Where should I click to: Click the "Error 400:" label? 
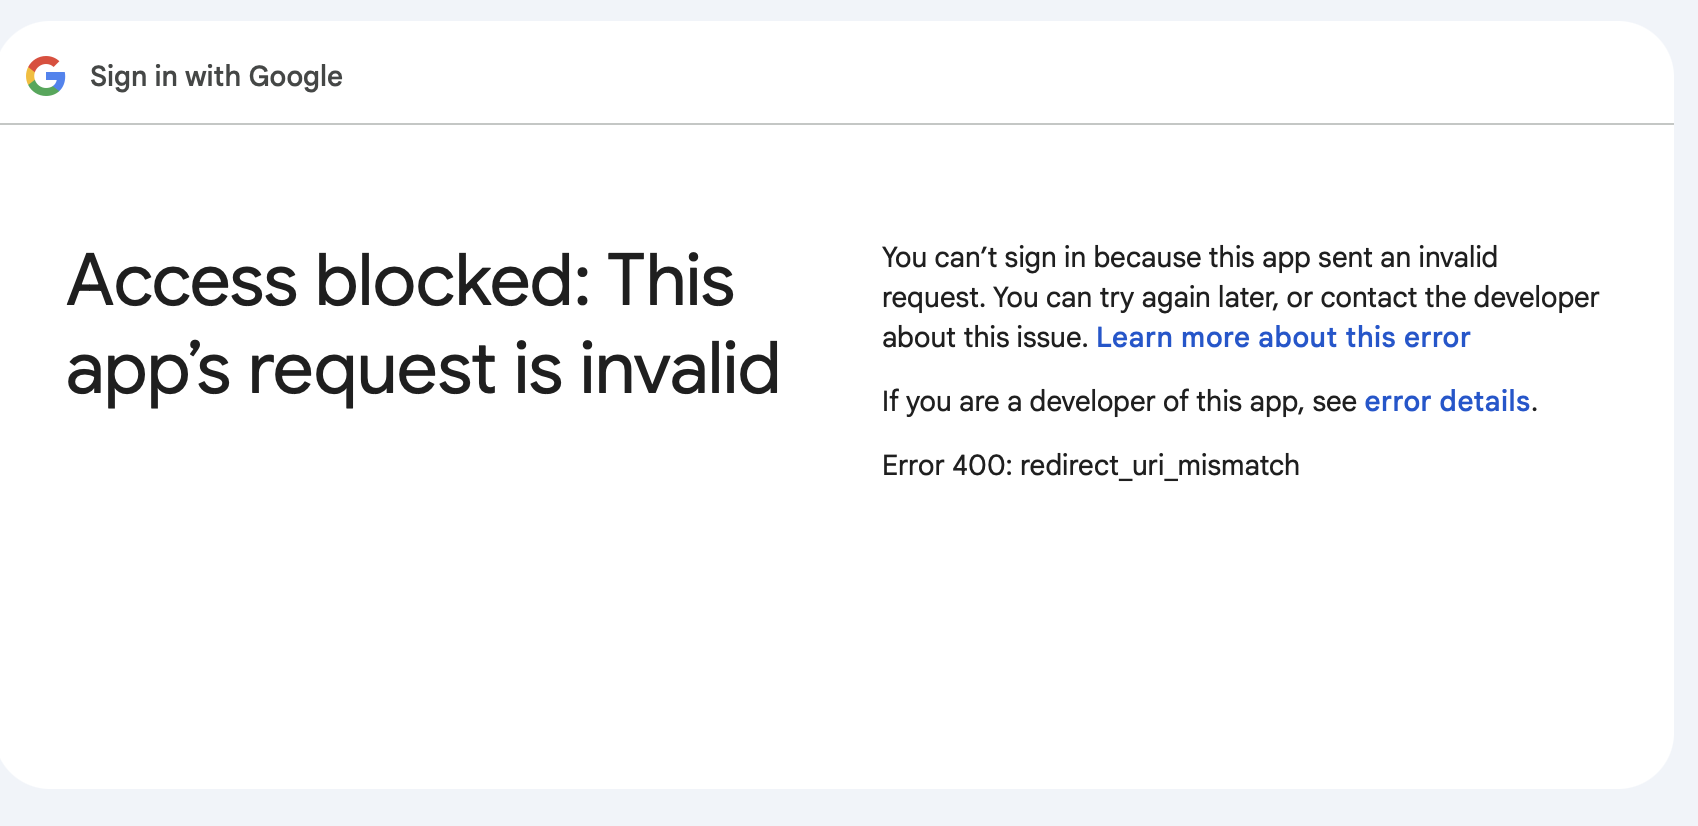[947, 466]
